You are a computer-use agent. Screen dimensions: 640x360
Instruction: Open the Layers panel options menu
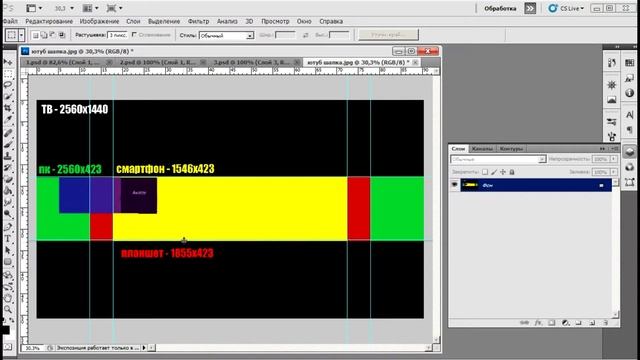(615, 149)
